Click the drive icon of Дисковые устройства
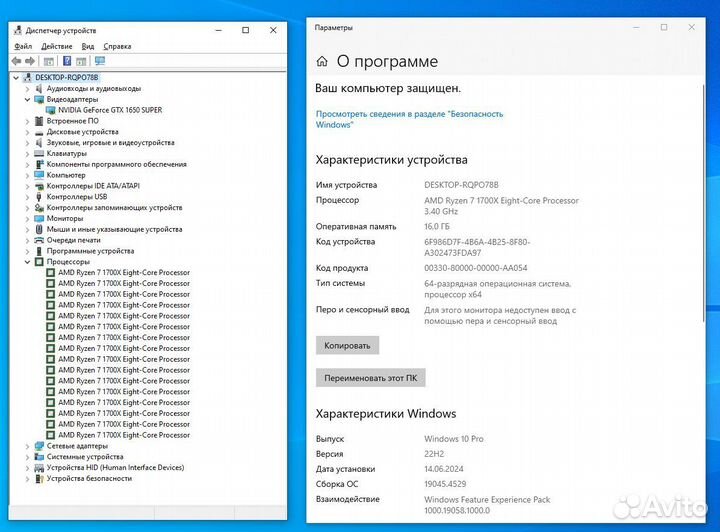The height and width of the screenshot is (532, 720). (x=39, y=132)
